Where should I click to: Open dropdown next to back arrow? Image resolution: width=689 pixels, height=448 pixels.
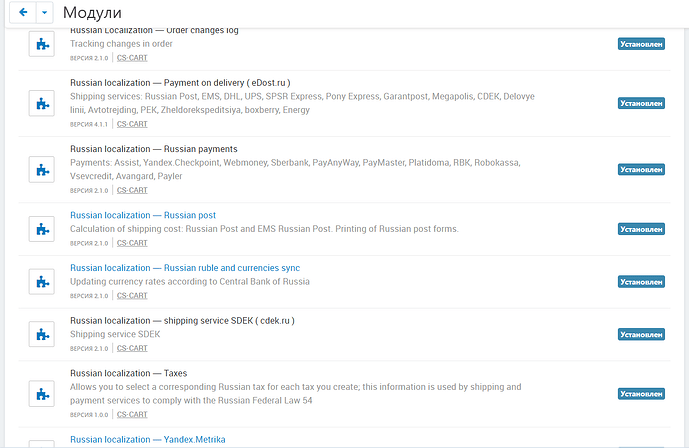[44, 12]
